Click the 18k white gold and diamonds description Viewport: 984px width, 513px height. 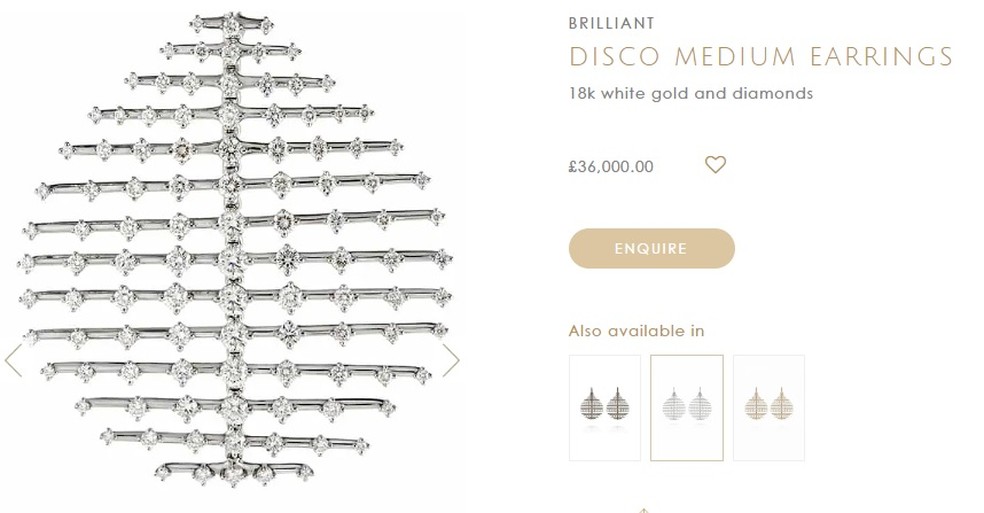(x=690, y=94)
